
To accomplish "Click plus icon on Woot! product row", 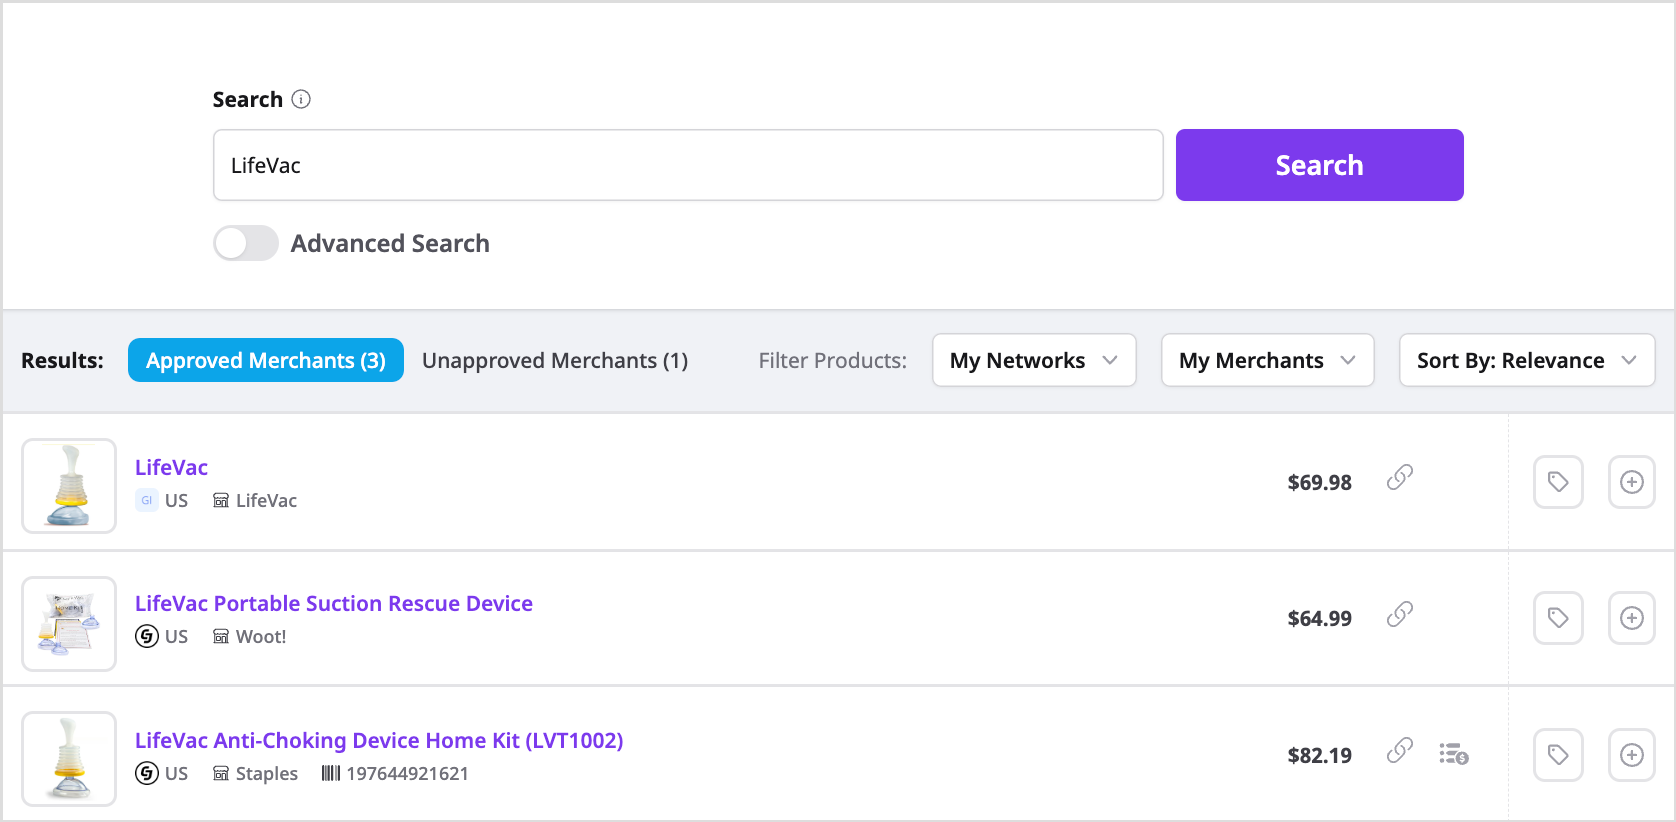I will coord(1631,618).
